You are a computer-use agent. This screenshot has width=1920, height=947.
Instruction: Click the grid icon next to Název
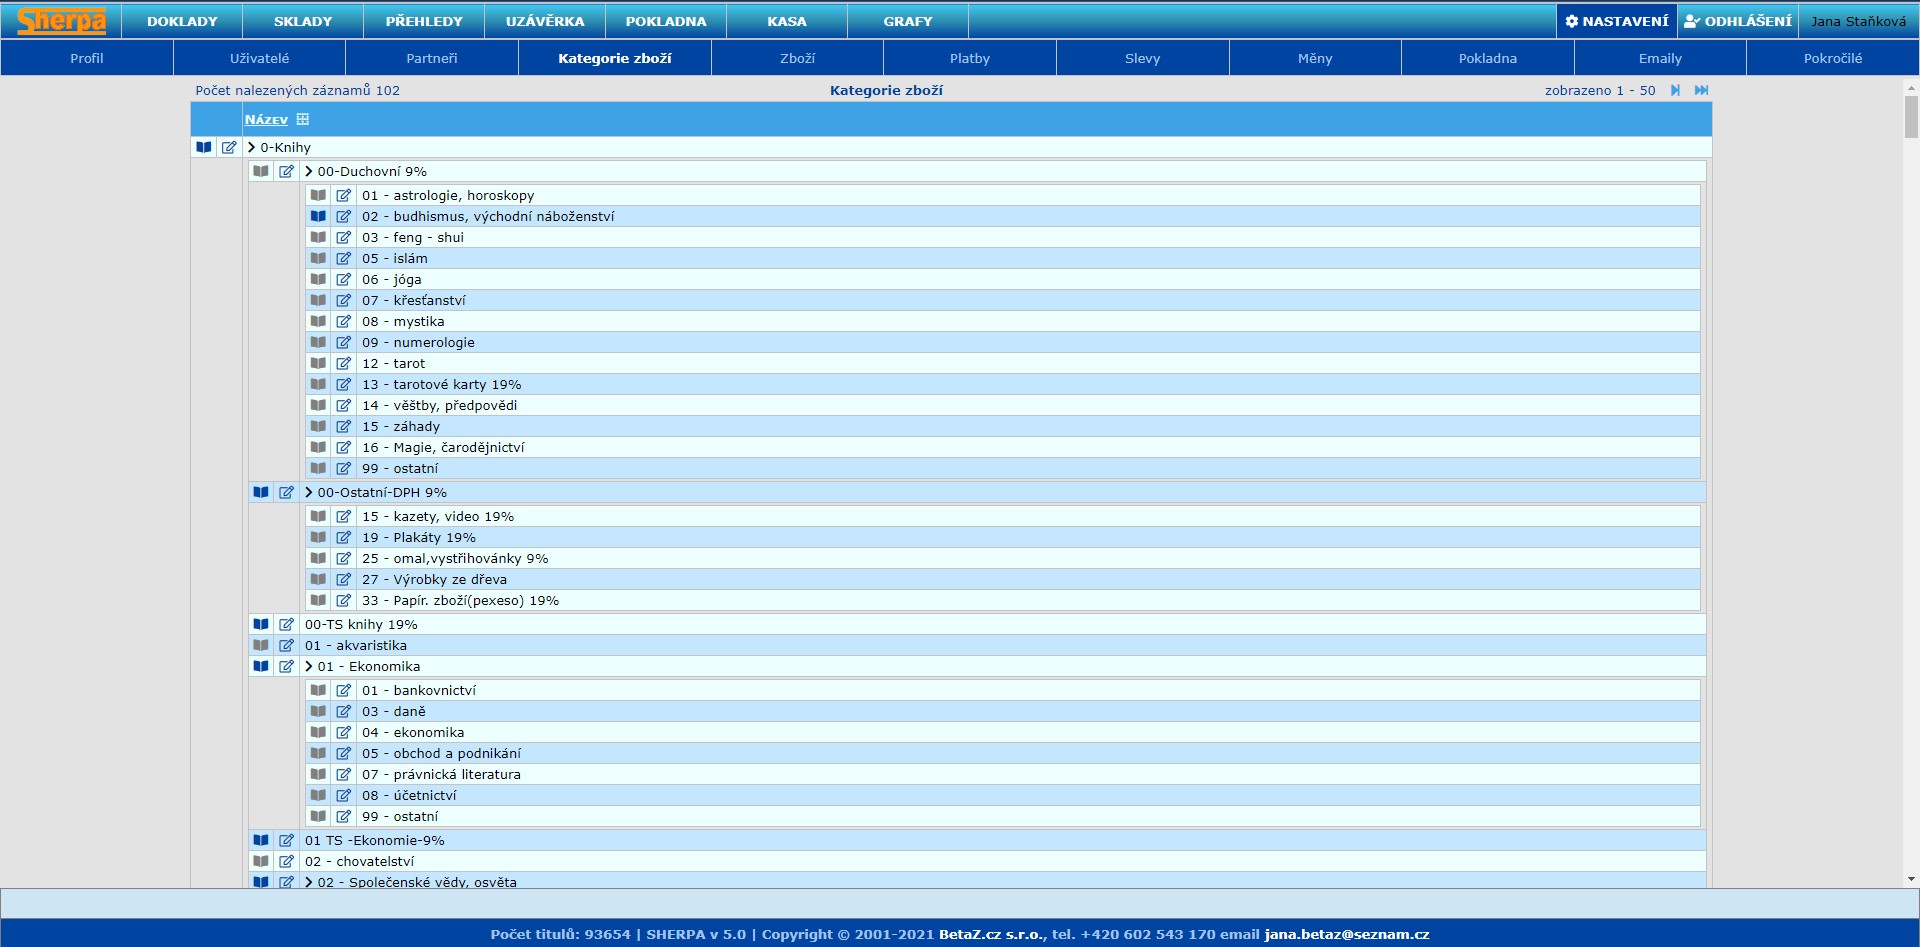pyautogui.click(x=303, y=120)
